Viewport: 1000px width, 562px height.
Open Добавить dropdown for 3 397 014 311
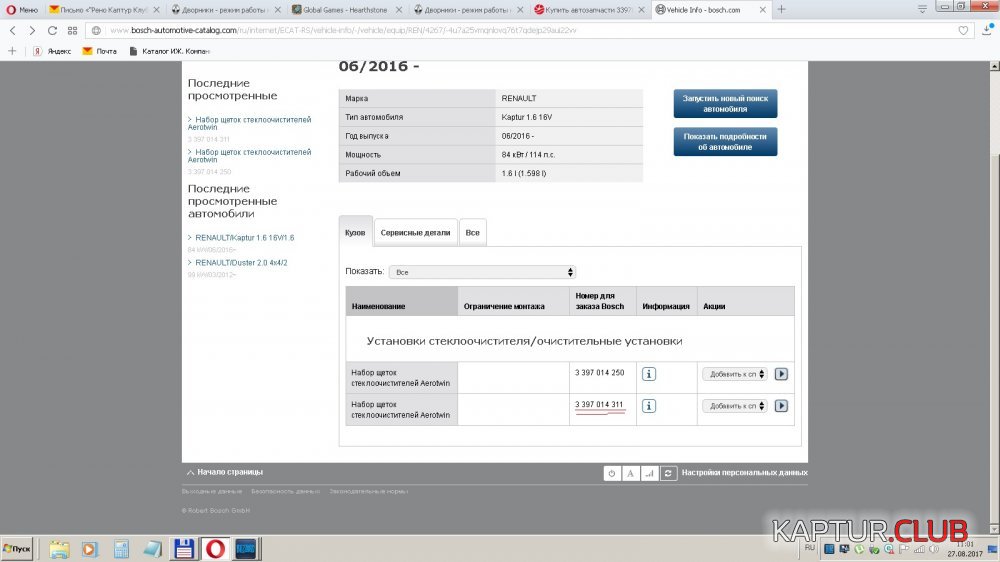pyautogui.click(x=735, y=406)
